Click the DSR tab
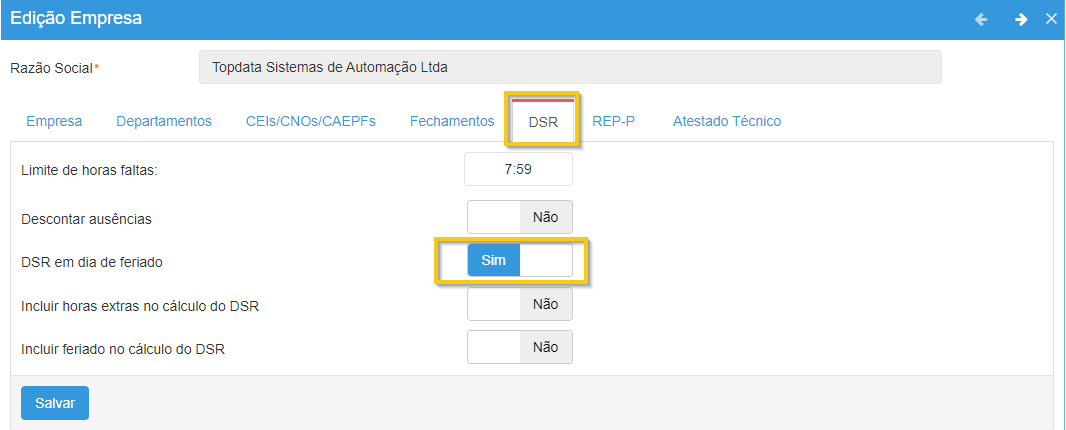This screenshot has height=430, width=1066. (x=543, y=122)
